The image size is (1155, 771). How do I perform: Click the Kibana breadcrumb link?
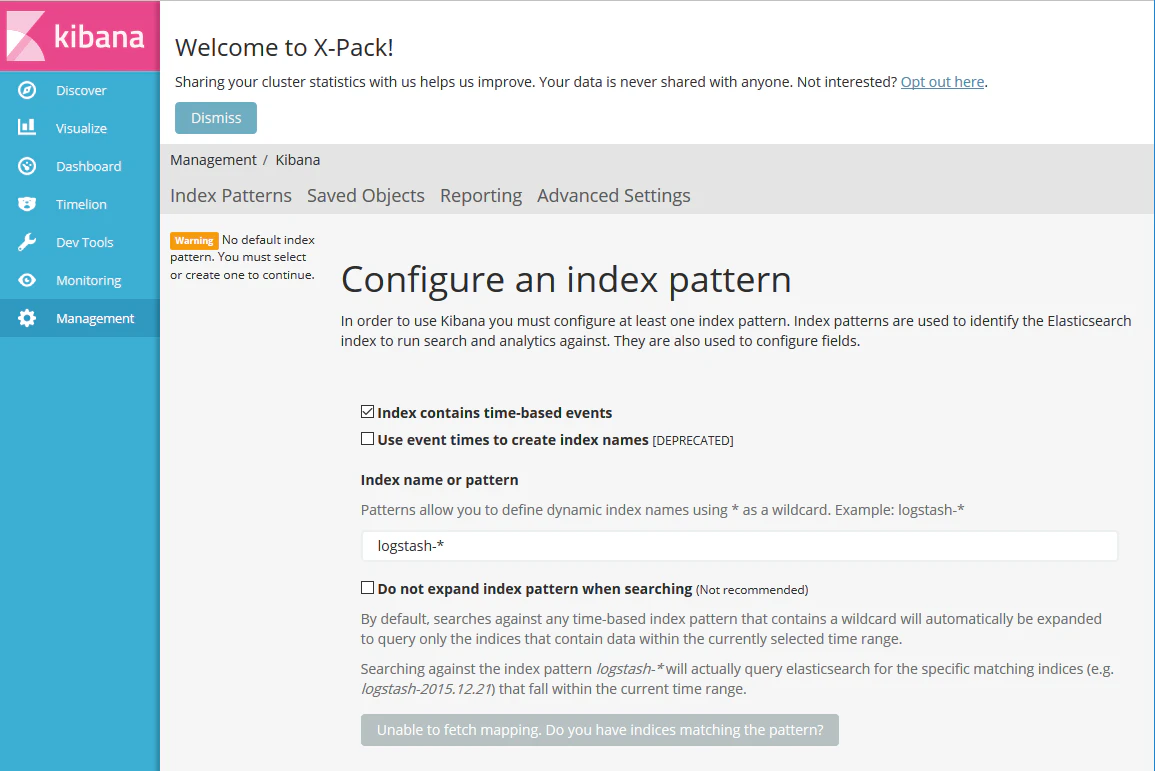click(298, 160)
